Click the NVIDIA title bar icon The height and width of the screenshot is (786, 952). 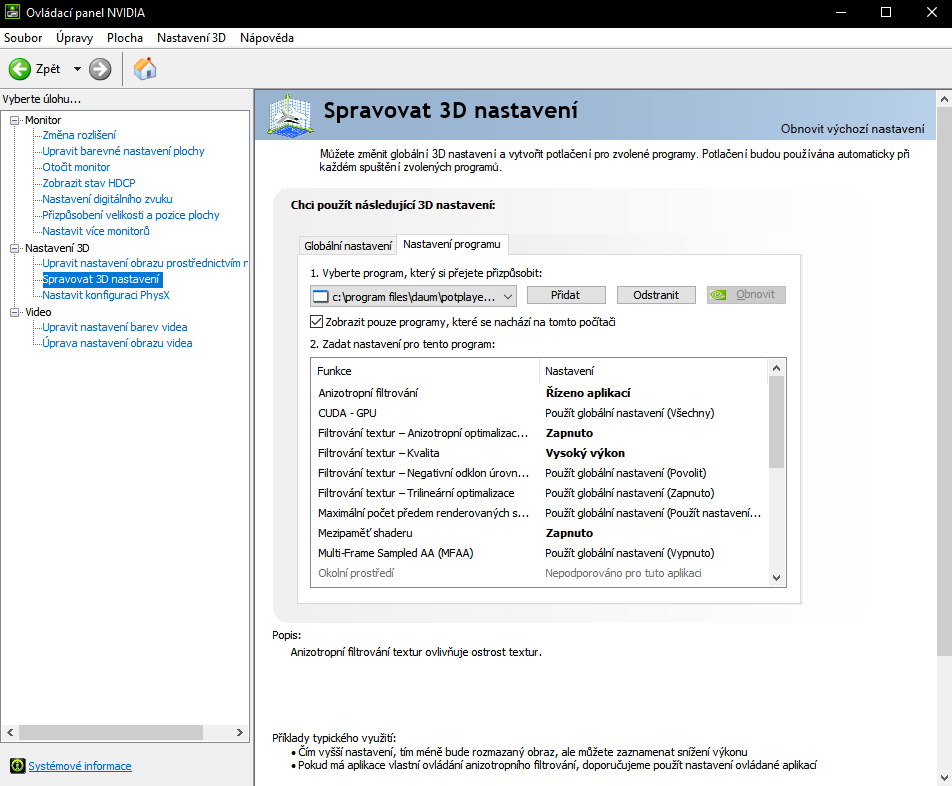coord(12,12)
